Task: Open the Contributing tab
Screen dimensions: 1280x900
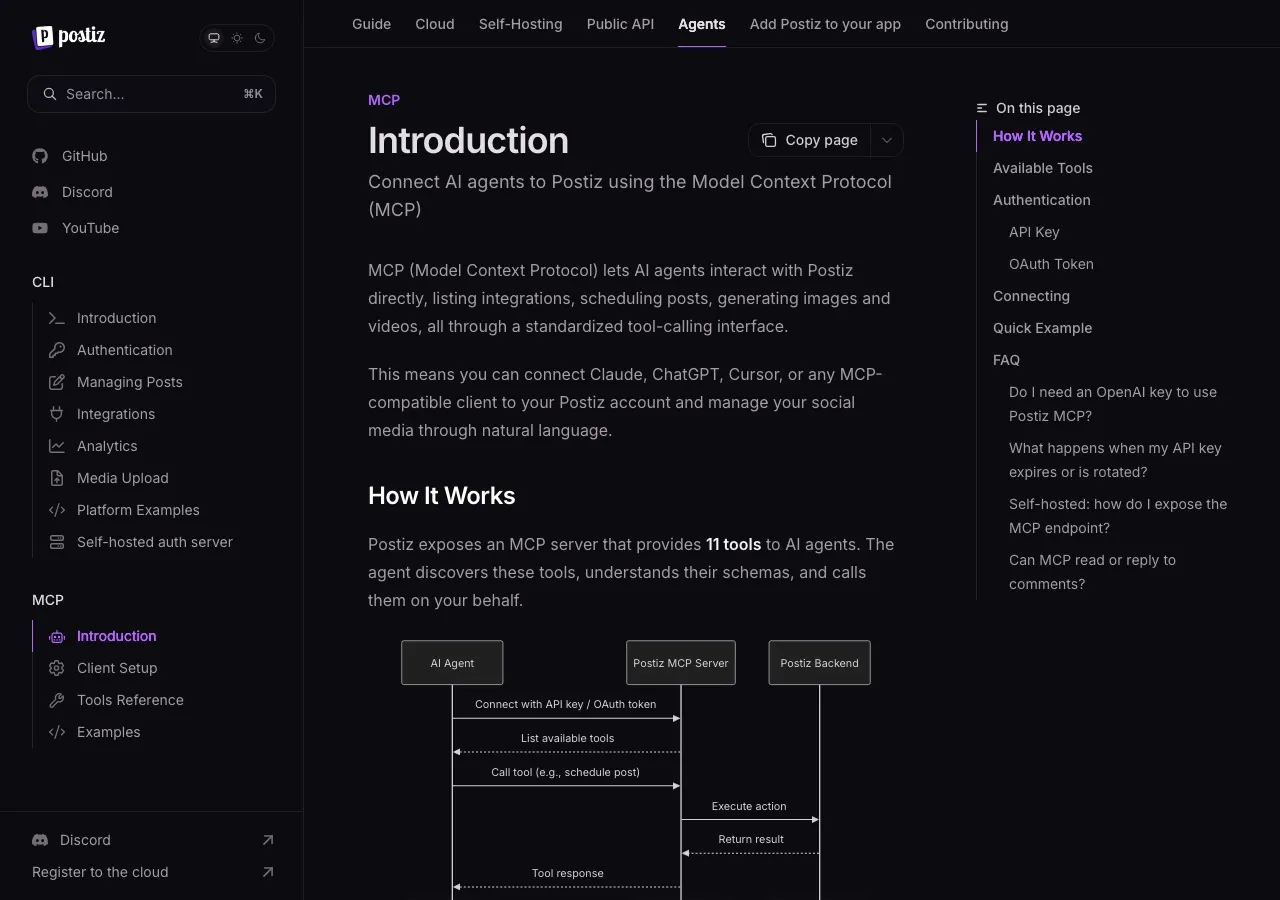Action: coord(967,24)
